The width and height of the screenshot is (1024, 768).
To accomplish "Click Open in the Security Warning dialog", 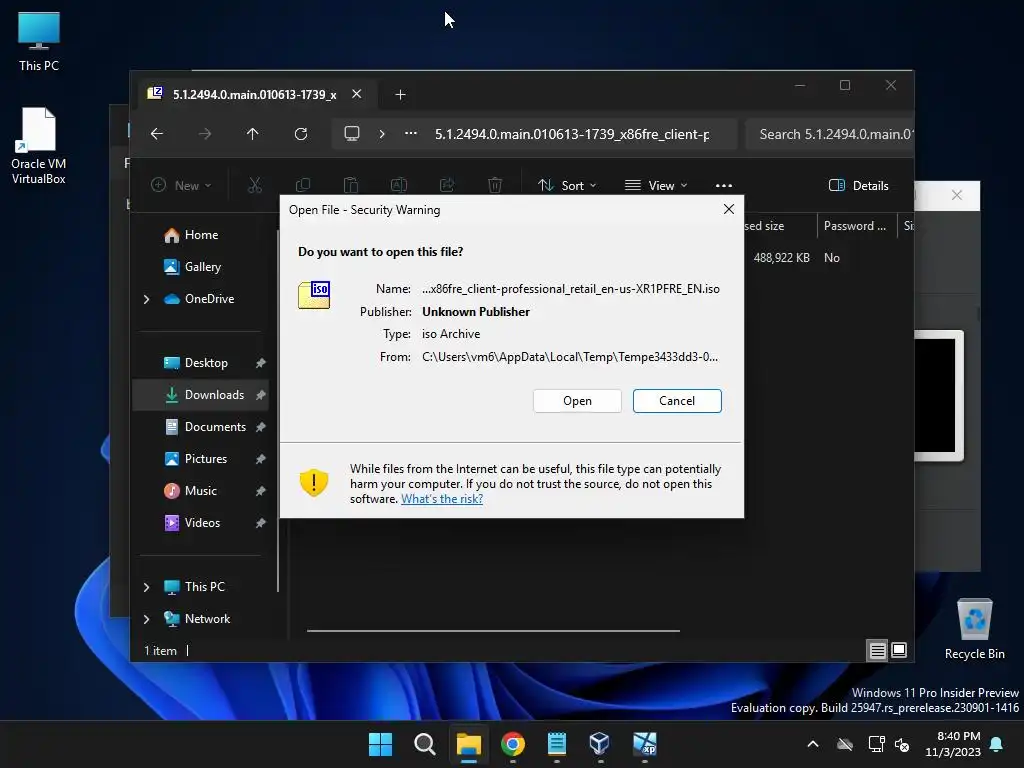I will [577, 401].
